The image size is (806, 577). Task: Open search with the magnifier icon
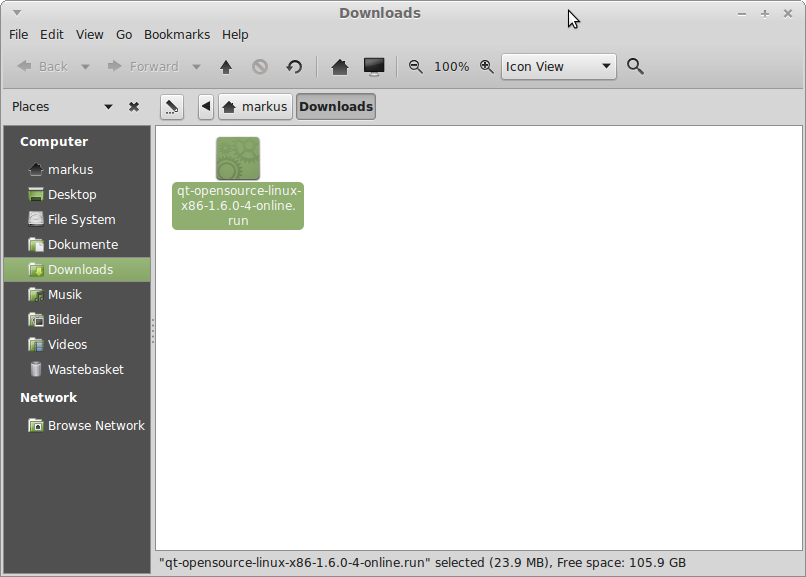[x=635, y=67]
